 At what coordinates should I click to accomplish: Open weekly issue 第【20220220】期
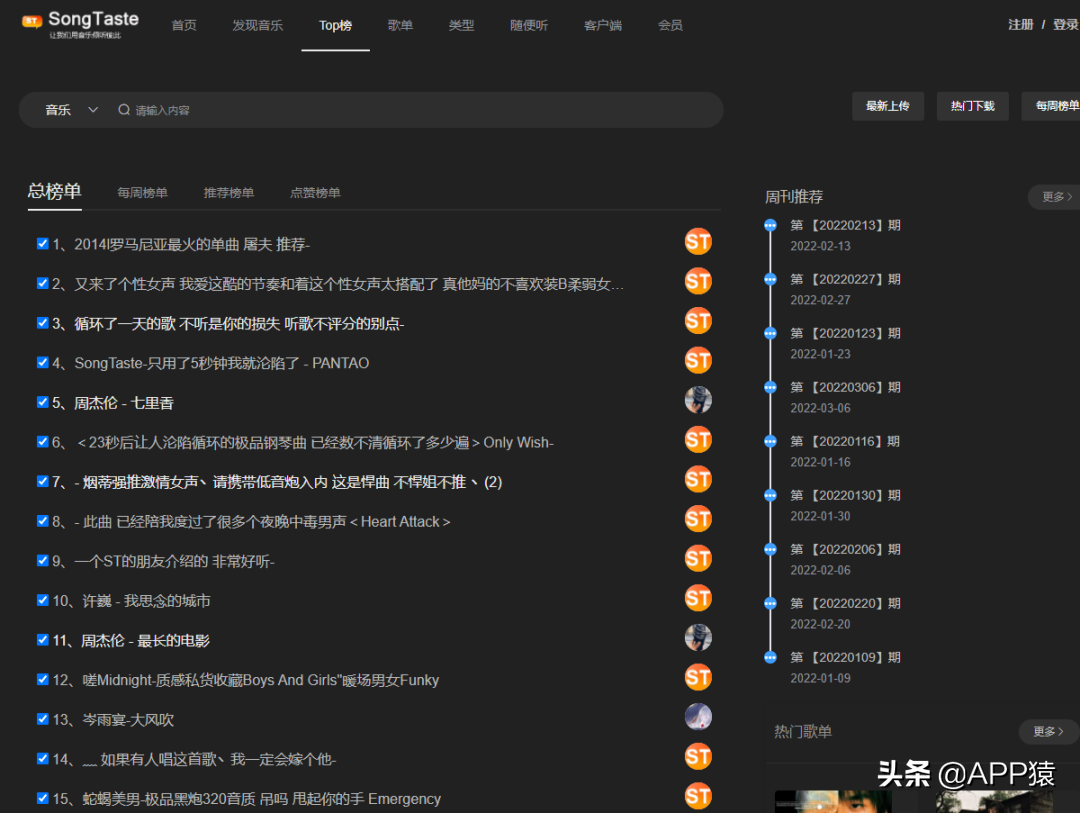845,604
